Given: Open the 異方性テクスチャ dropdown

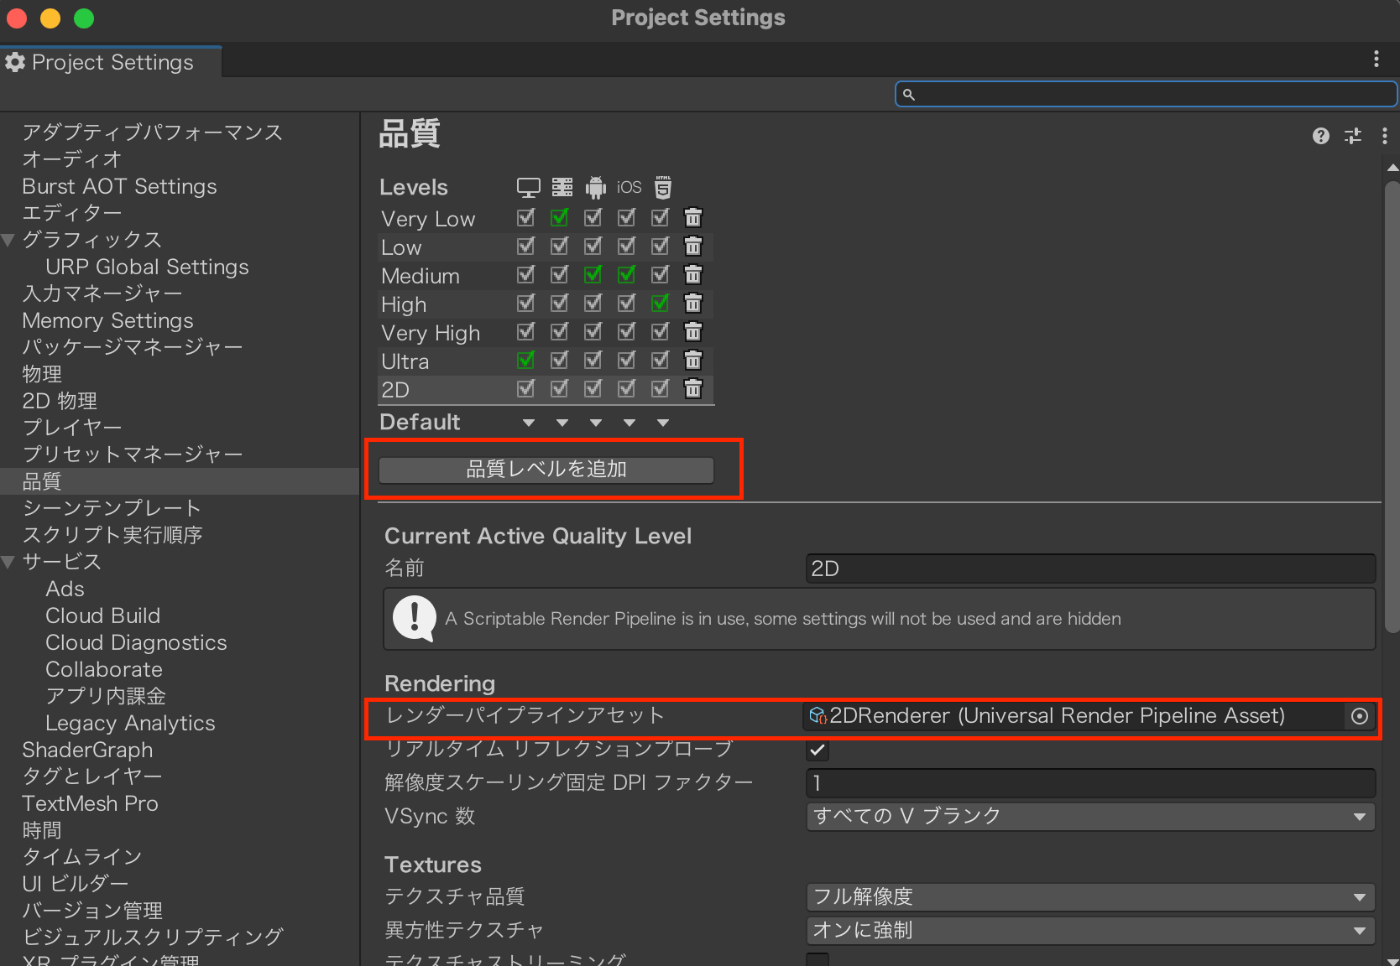Looking at the screenshot, I should pyautogui.click(x=1090, y=930).
